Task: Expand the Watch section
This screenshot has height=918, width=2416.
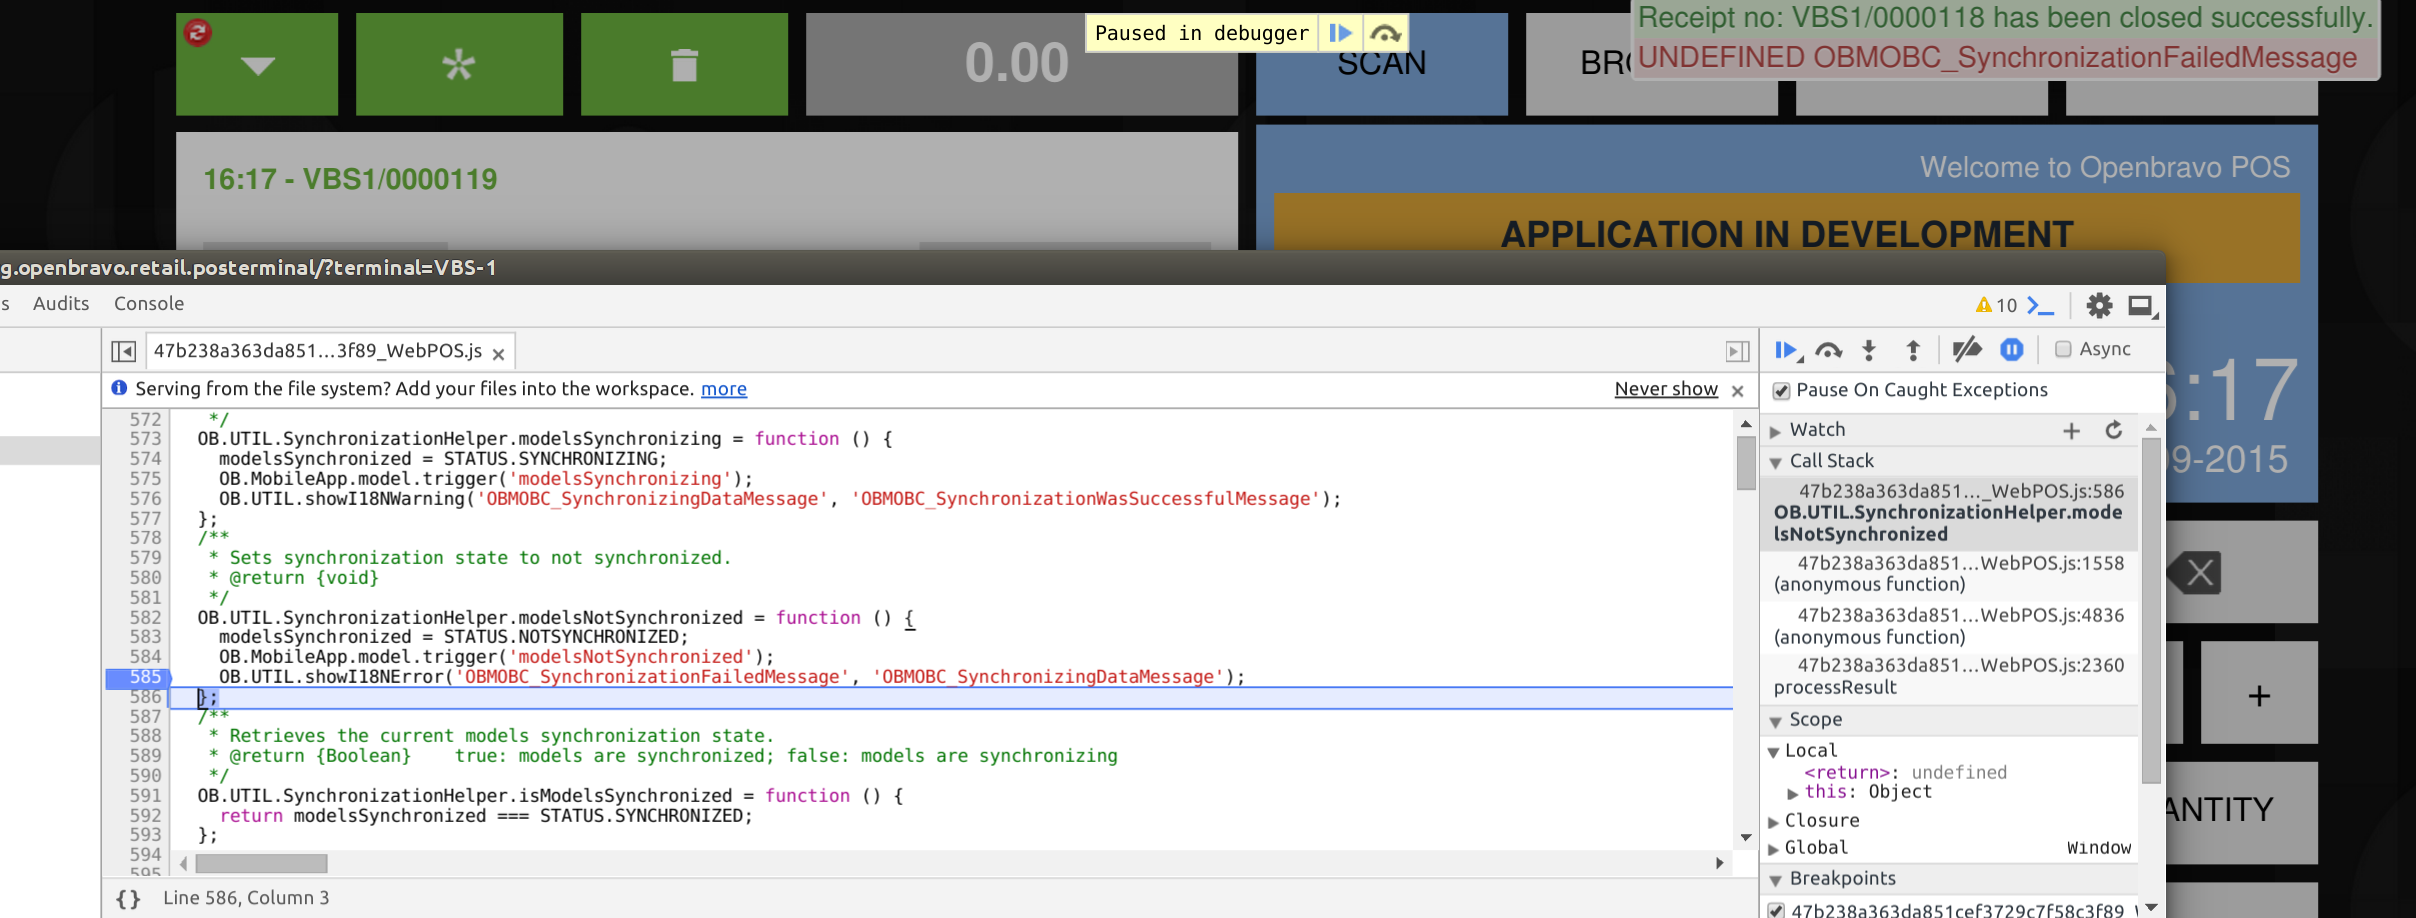Action: [1776, 431]
